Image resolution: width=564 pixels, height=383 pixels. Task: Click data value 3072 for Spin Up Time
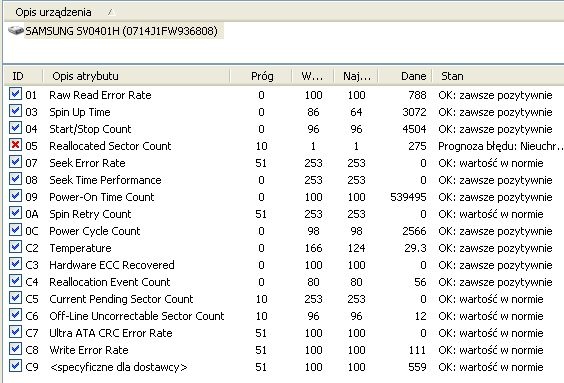click(414, 112)
